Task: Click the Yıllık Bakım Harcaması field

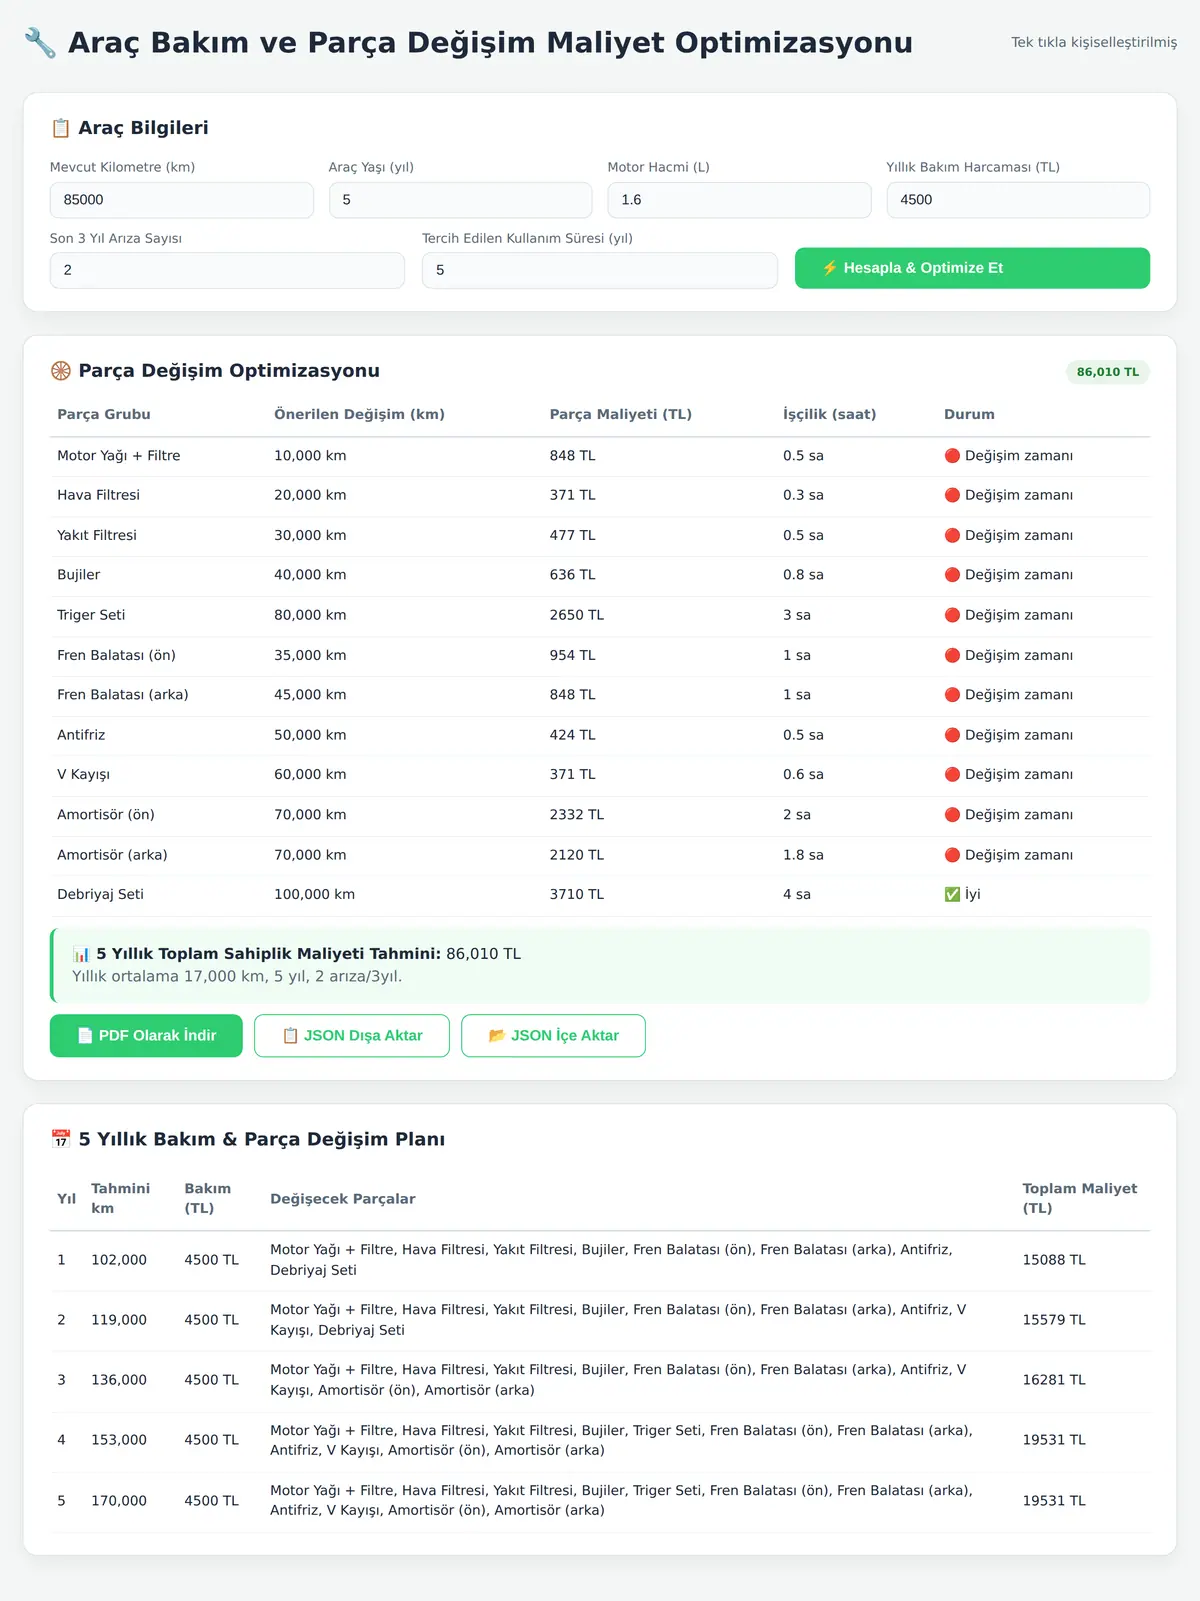Action: (1018, 200)
